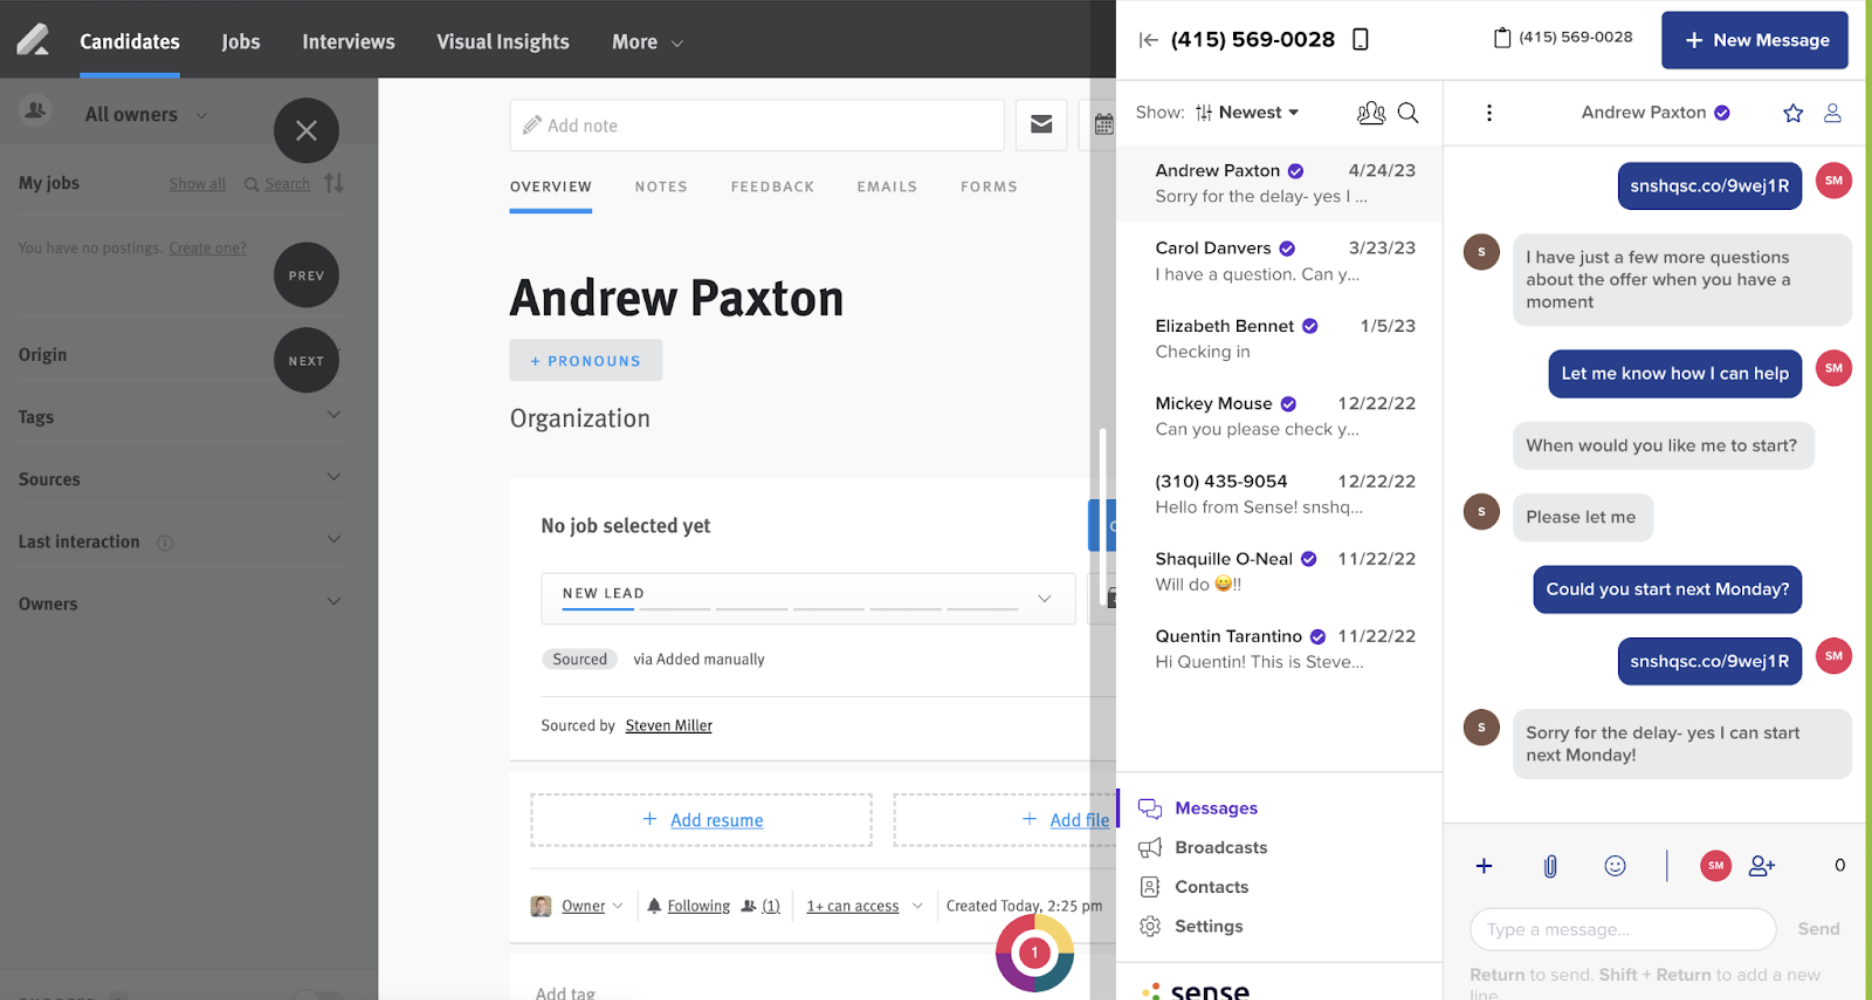The width and height of the screenshot is (1872, 1000).
Task: Go to next candidate with NEXT
Action: [306, 360]
